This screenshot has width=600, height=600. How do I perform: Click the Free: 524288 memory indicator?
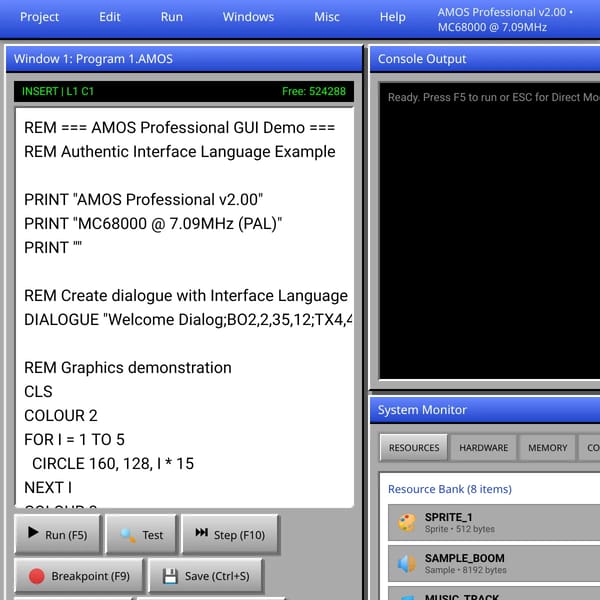pyautogui.click(x=313, y=91)
